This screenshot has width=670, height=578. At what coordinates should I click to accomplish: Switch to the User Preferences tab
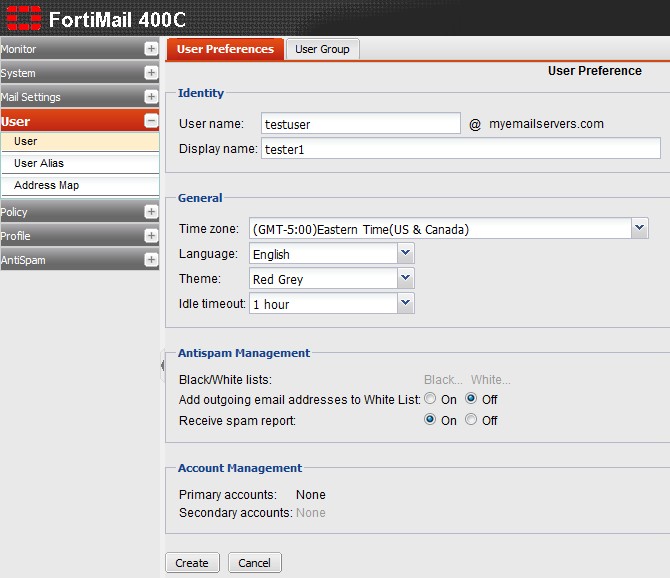coord(225,49)
